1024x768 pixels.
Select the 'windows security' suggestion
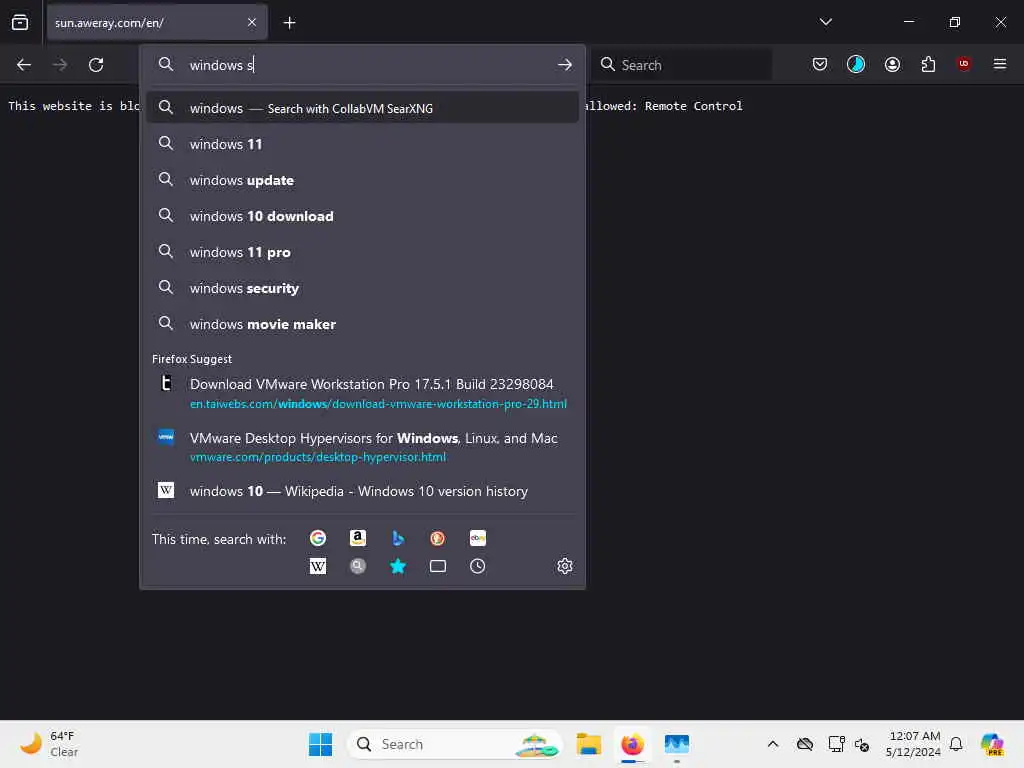coord(362,287)
